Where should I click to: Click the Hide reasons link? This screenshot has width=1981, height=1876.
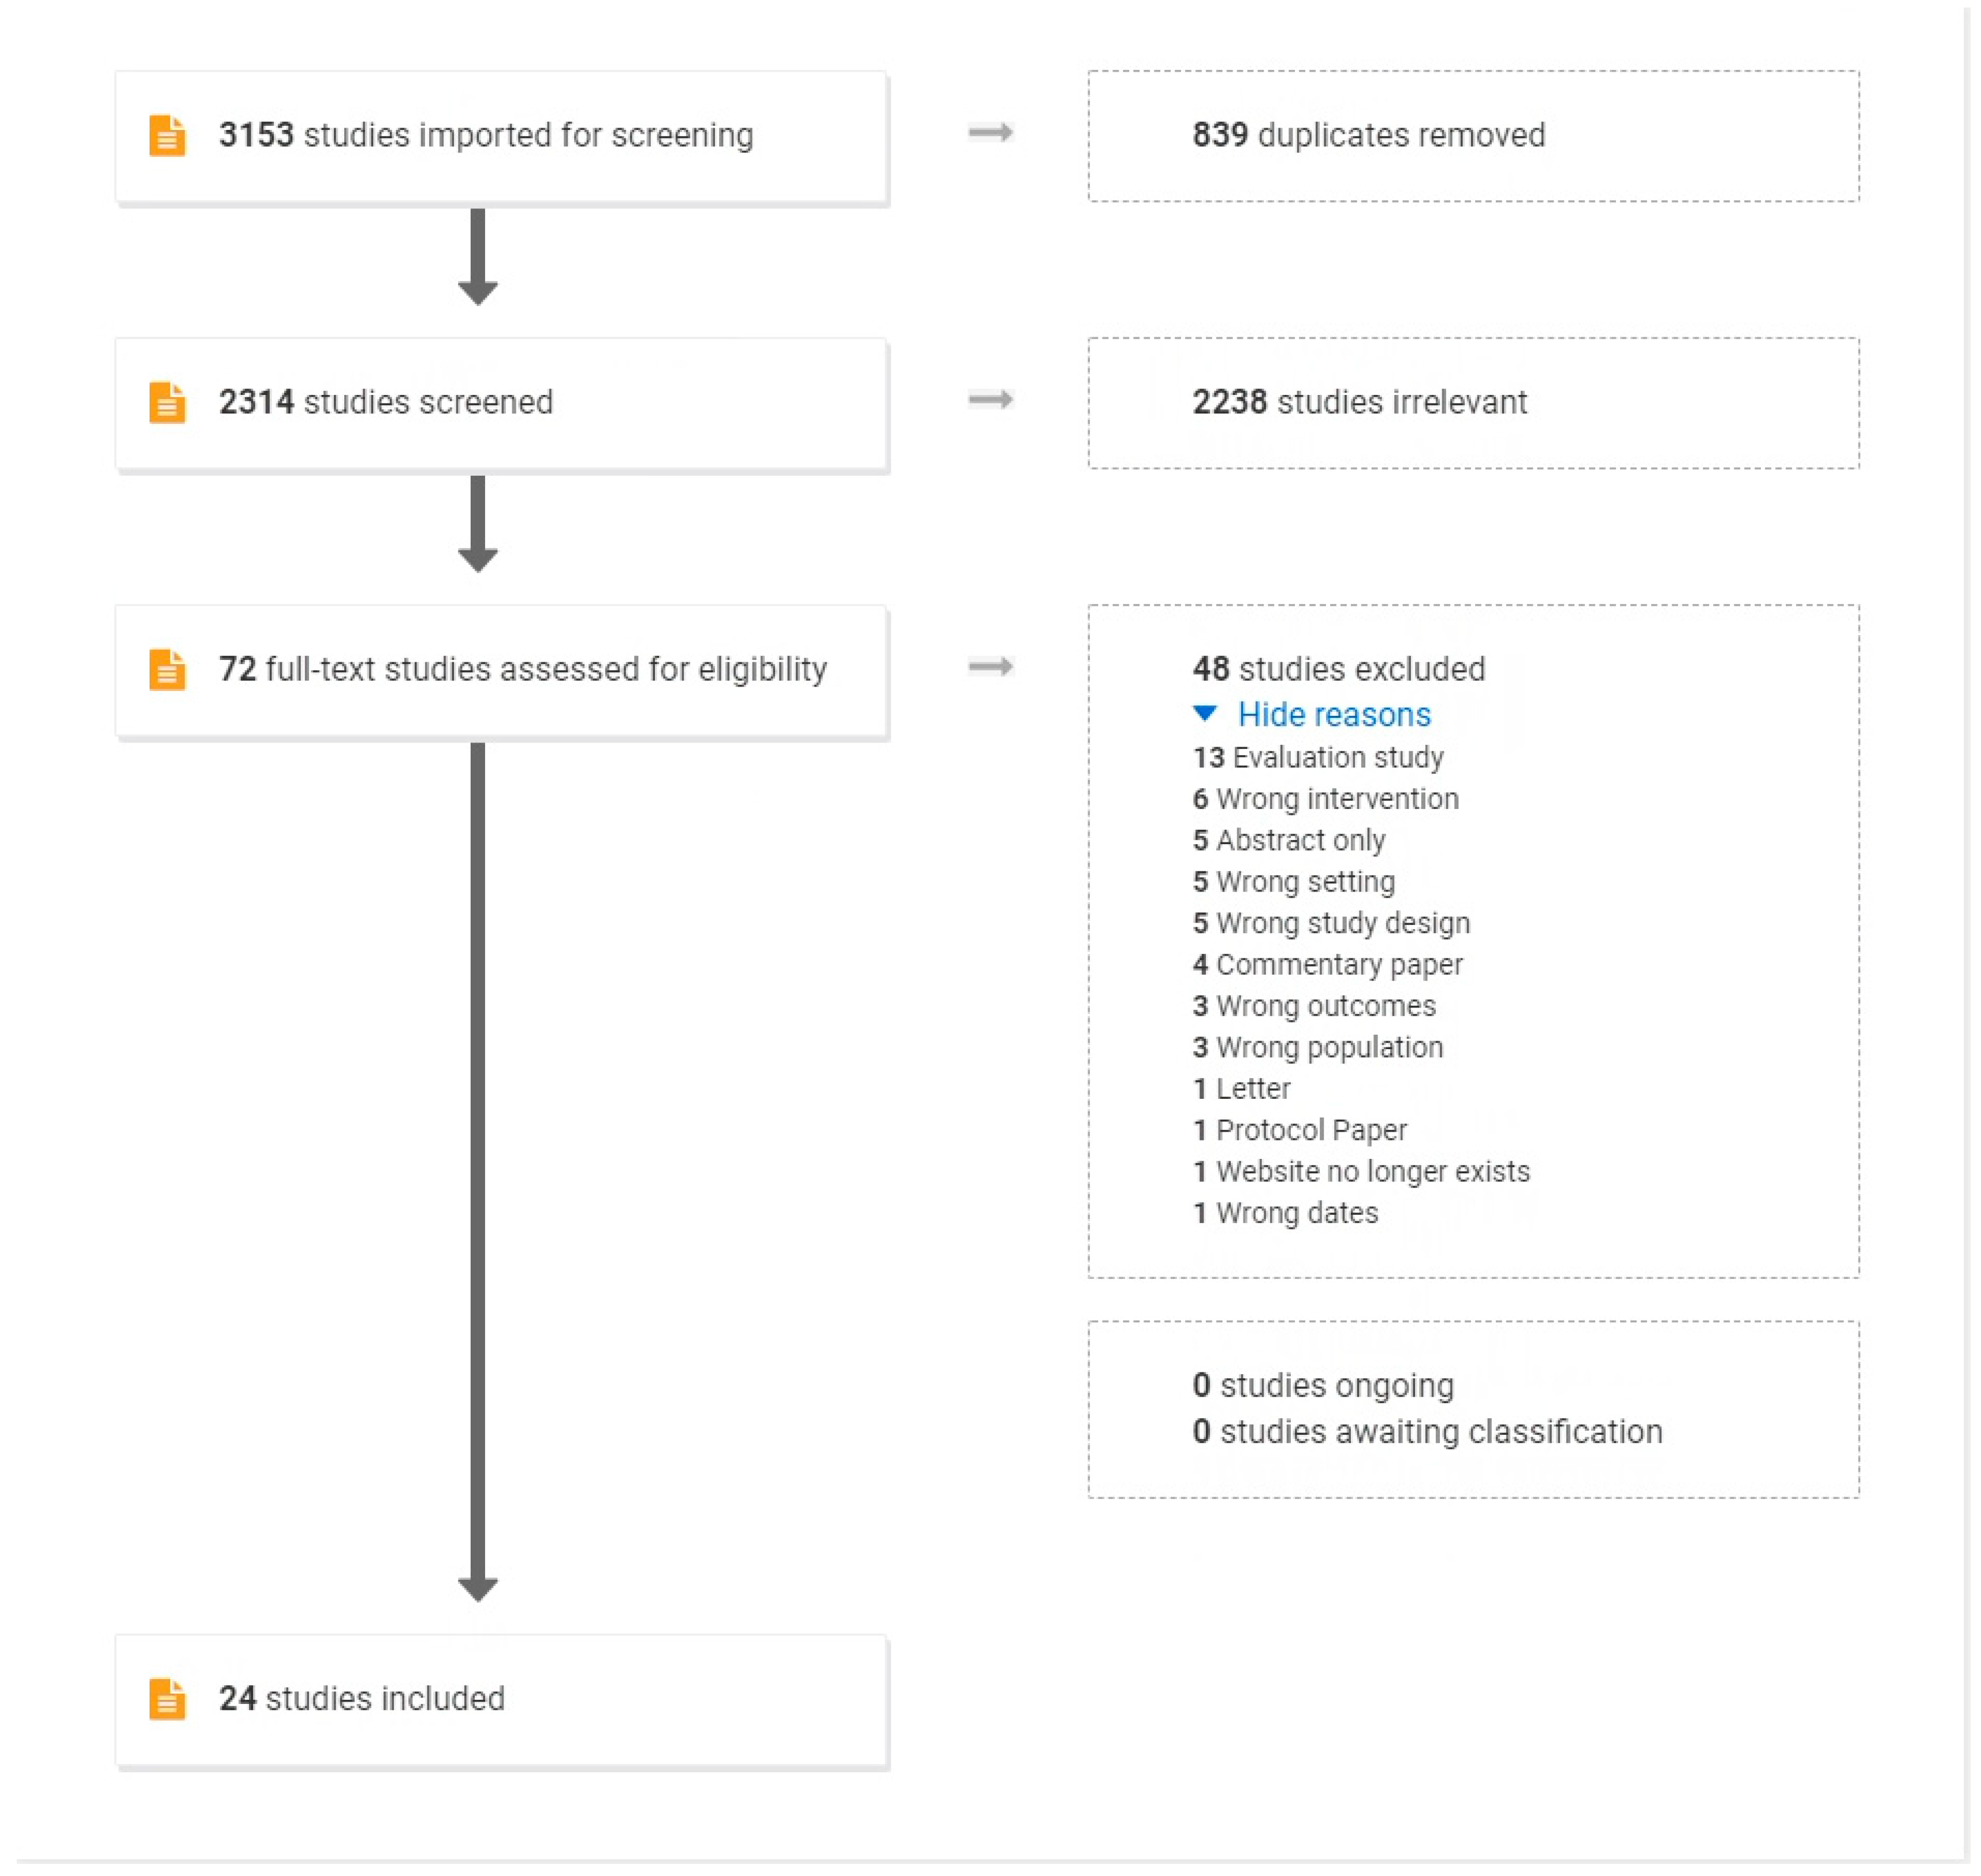coord(1334,715)
